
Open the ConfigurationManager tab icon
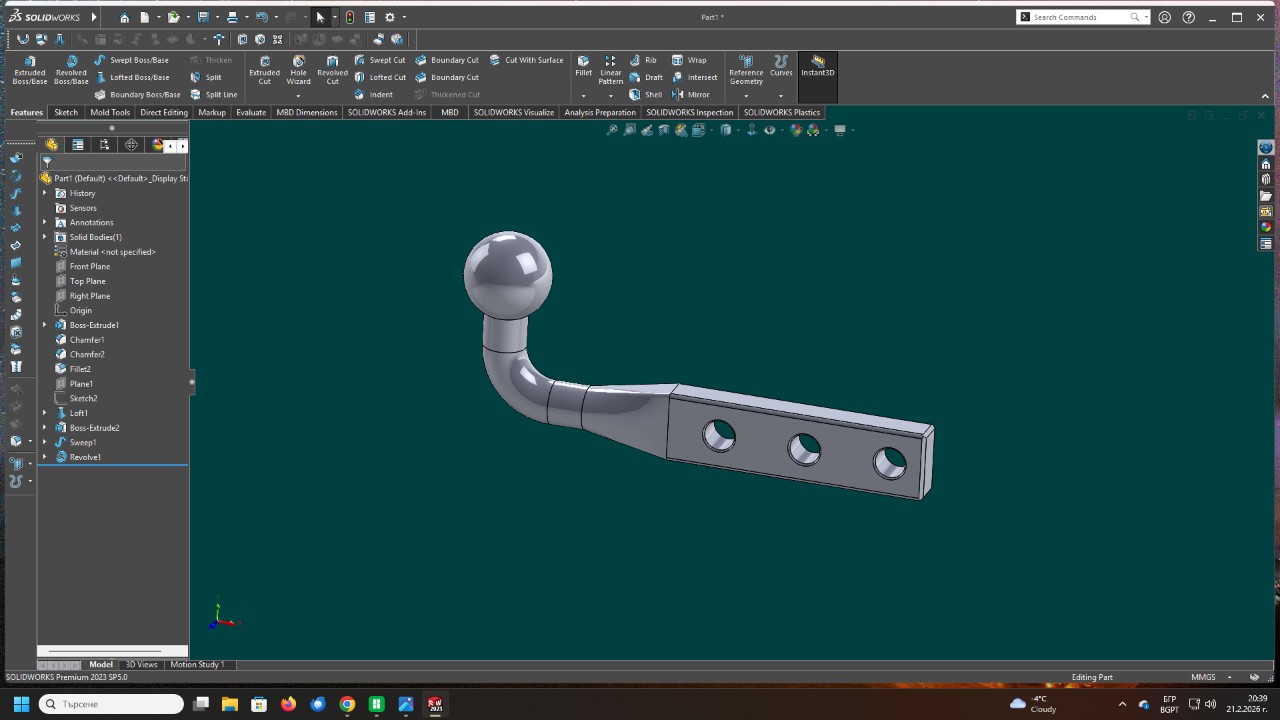(104, 145)
